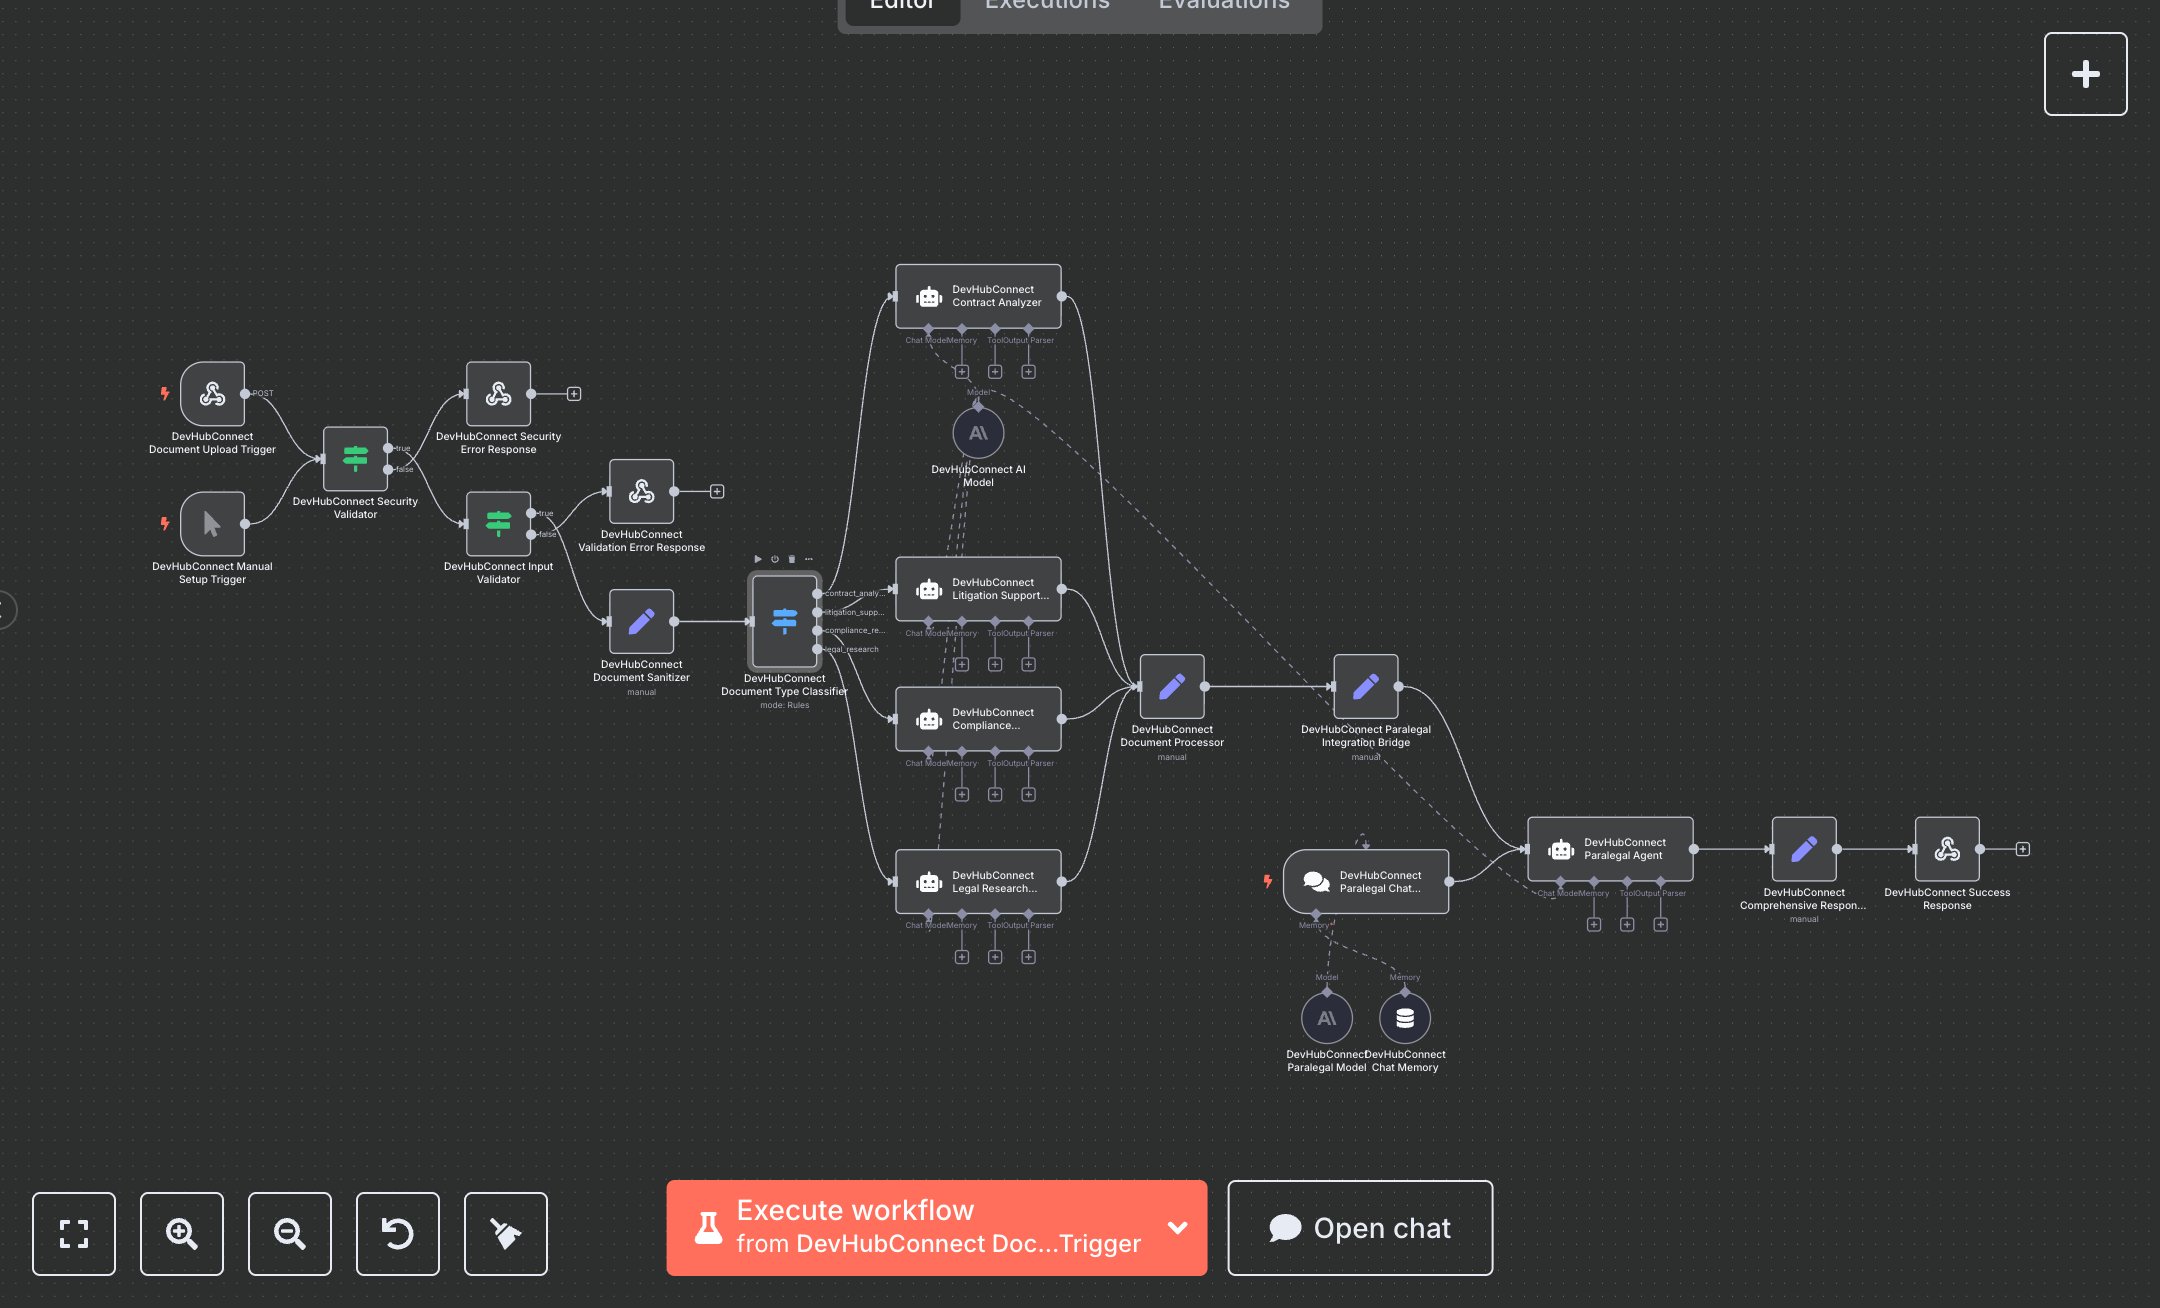
Task: Add a Tool sub-node to Contract Analyzer
Action: click(995, 372)
